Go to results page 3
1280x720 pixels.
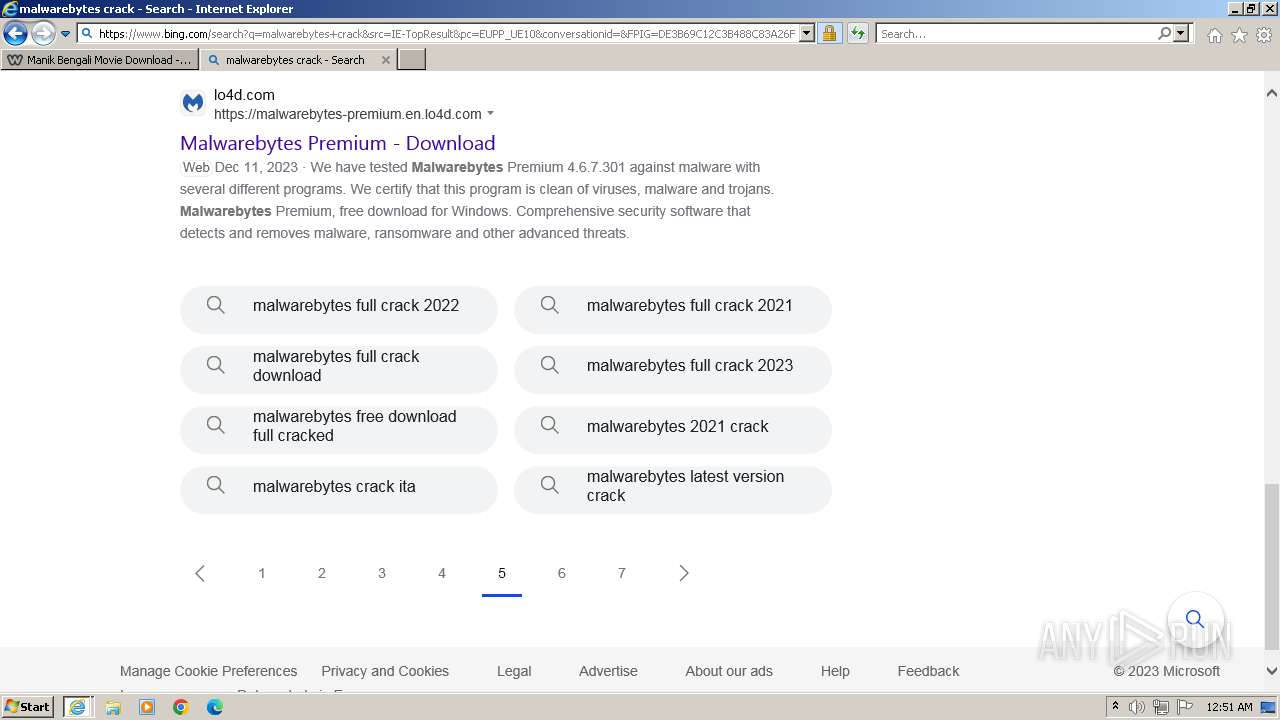coord(382,573)
